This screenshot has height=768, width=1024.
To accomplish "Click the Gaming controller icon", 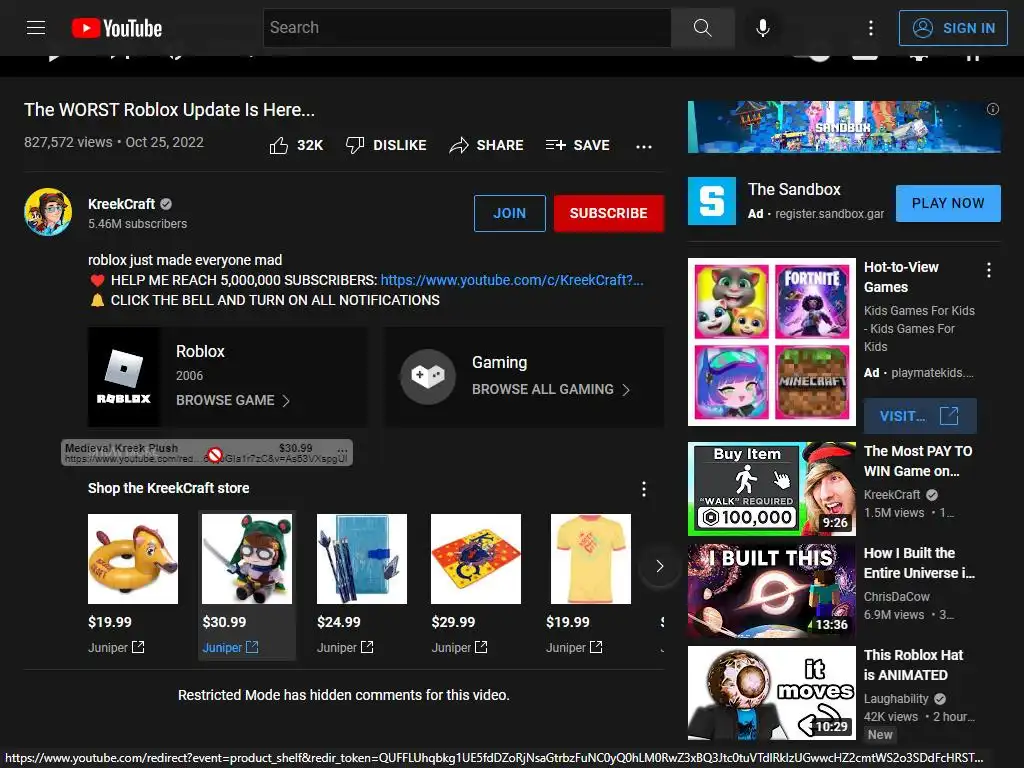I will (428, 376).
